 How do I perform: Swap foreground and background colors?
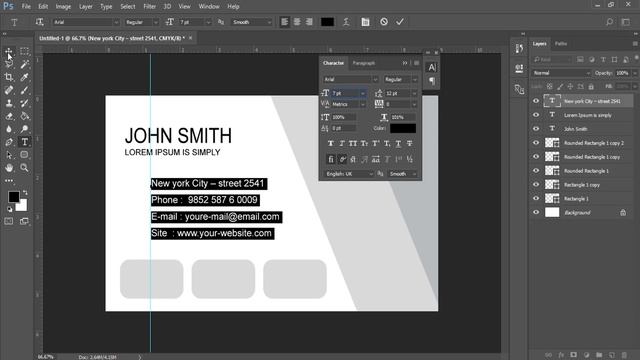[x=25, y=192]
